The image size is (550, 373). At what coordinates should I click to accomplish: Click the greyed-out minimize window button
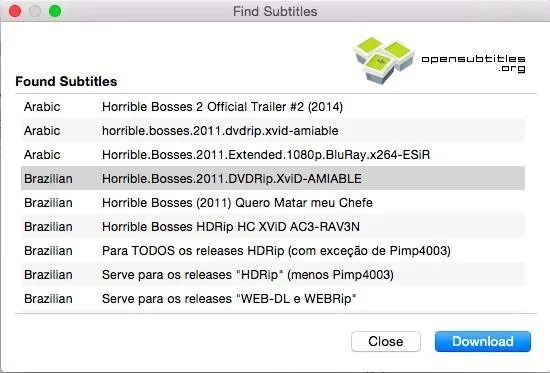click(35, 11)
